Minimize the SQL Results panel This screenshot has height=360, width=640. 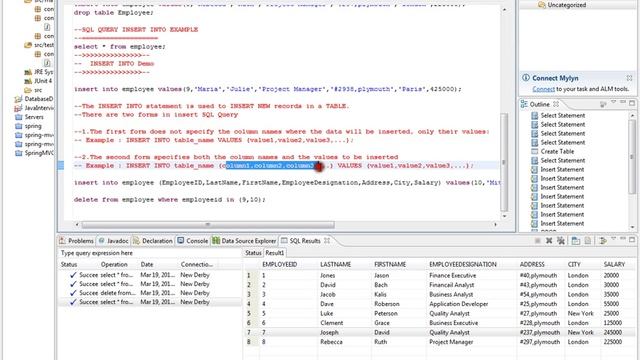coord(623,240)
